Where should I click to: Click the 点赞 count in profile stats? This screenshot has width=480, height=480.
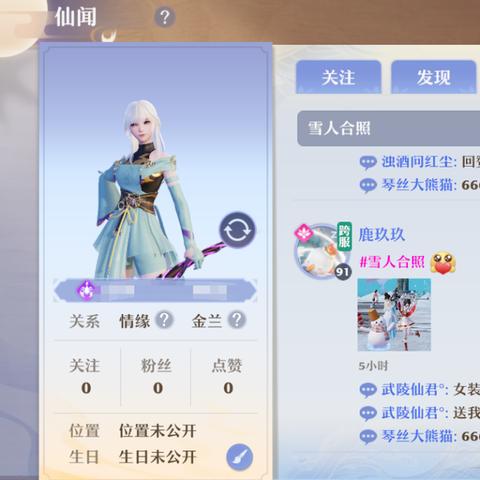tap(228, 377)
